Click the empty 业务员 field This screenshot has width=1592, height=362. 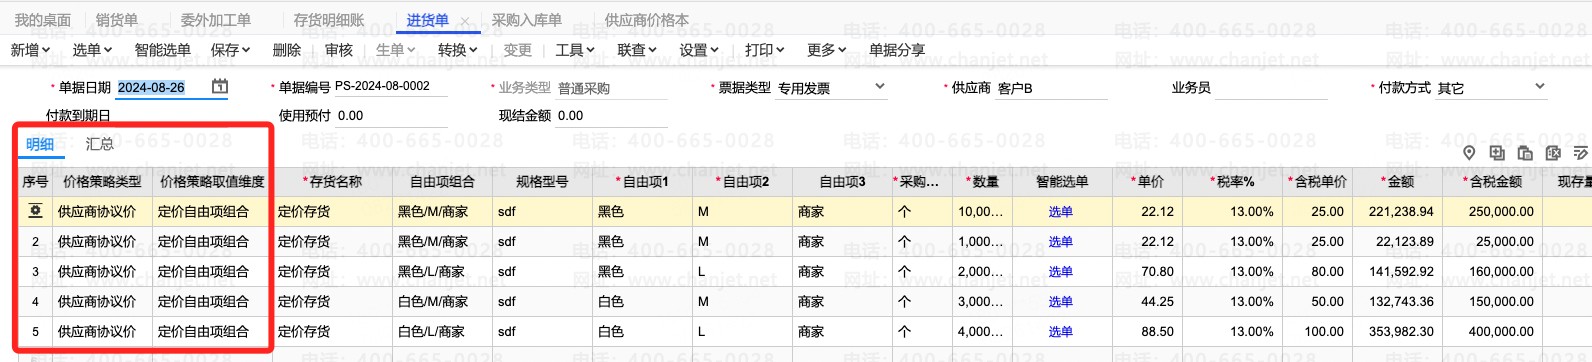coord(1270,88)
